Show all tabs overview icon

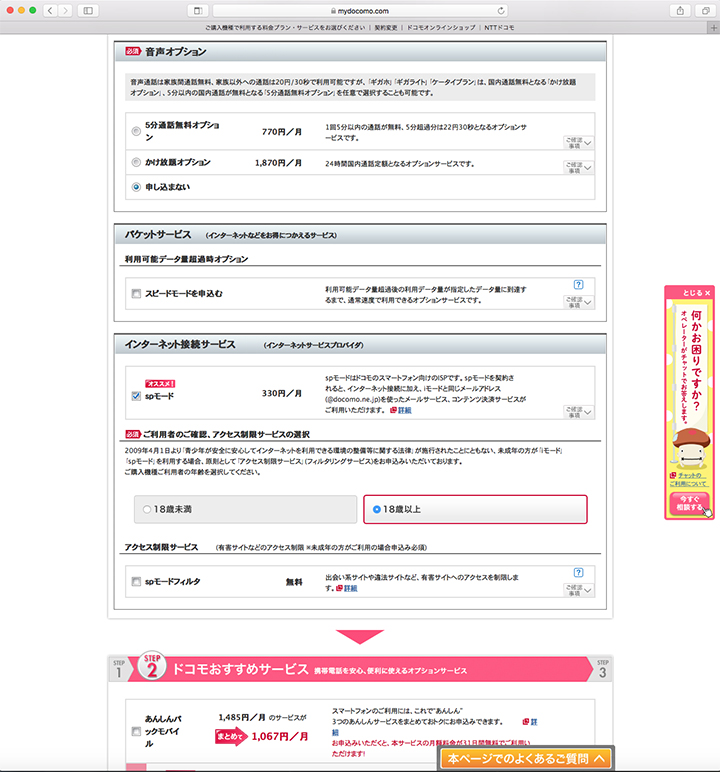point(706,10)
